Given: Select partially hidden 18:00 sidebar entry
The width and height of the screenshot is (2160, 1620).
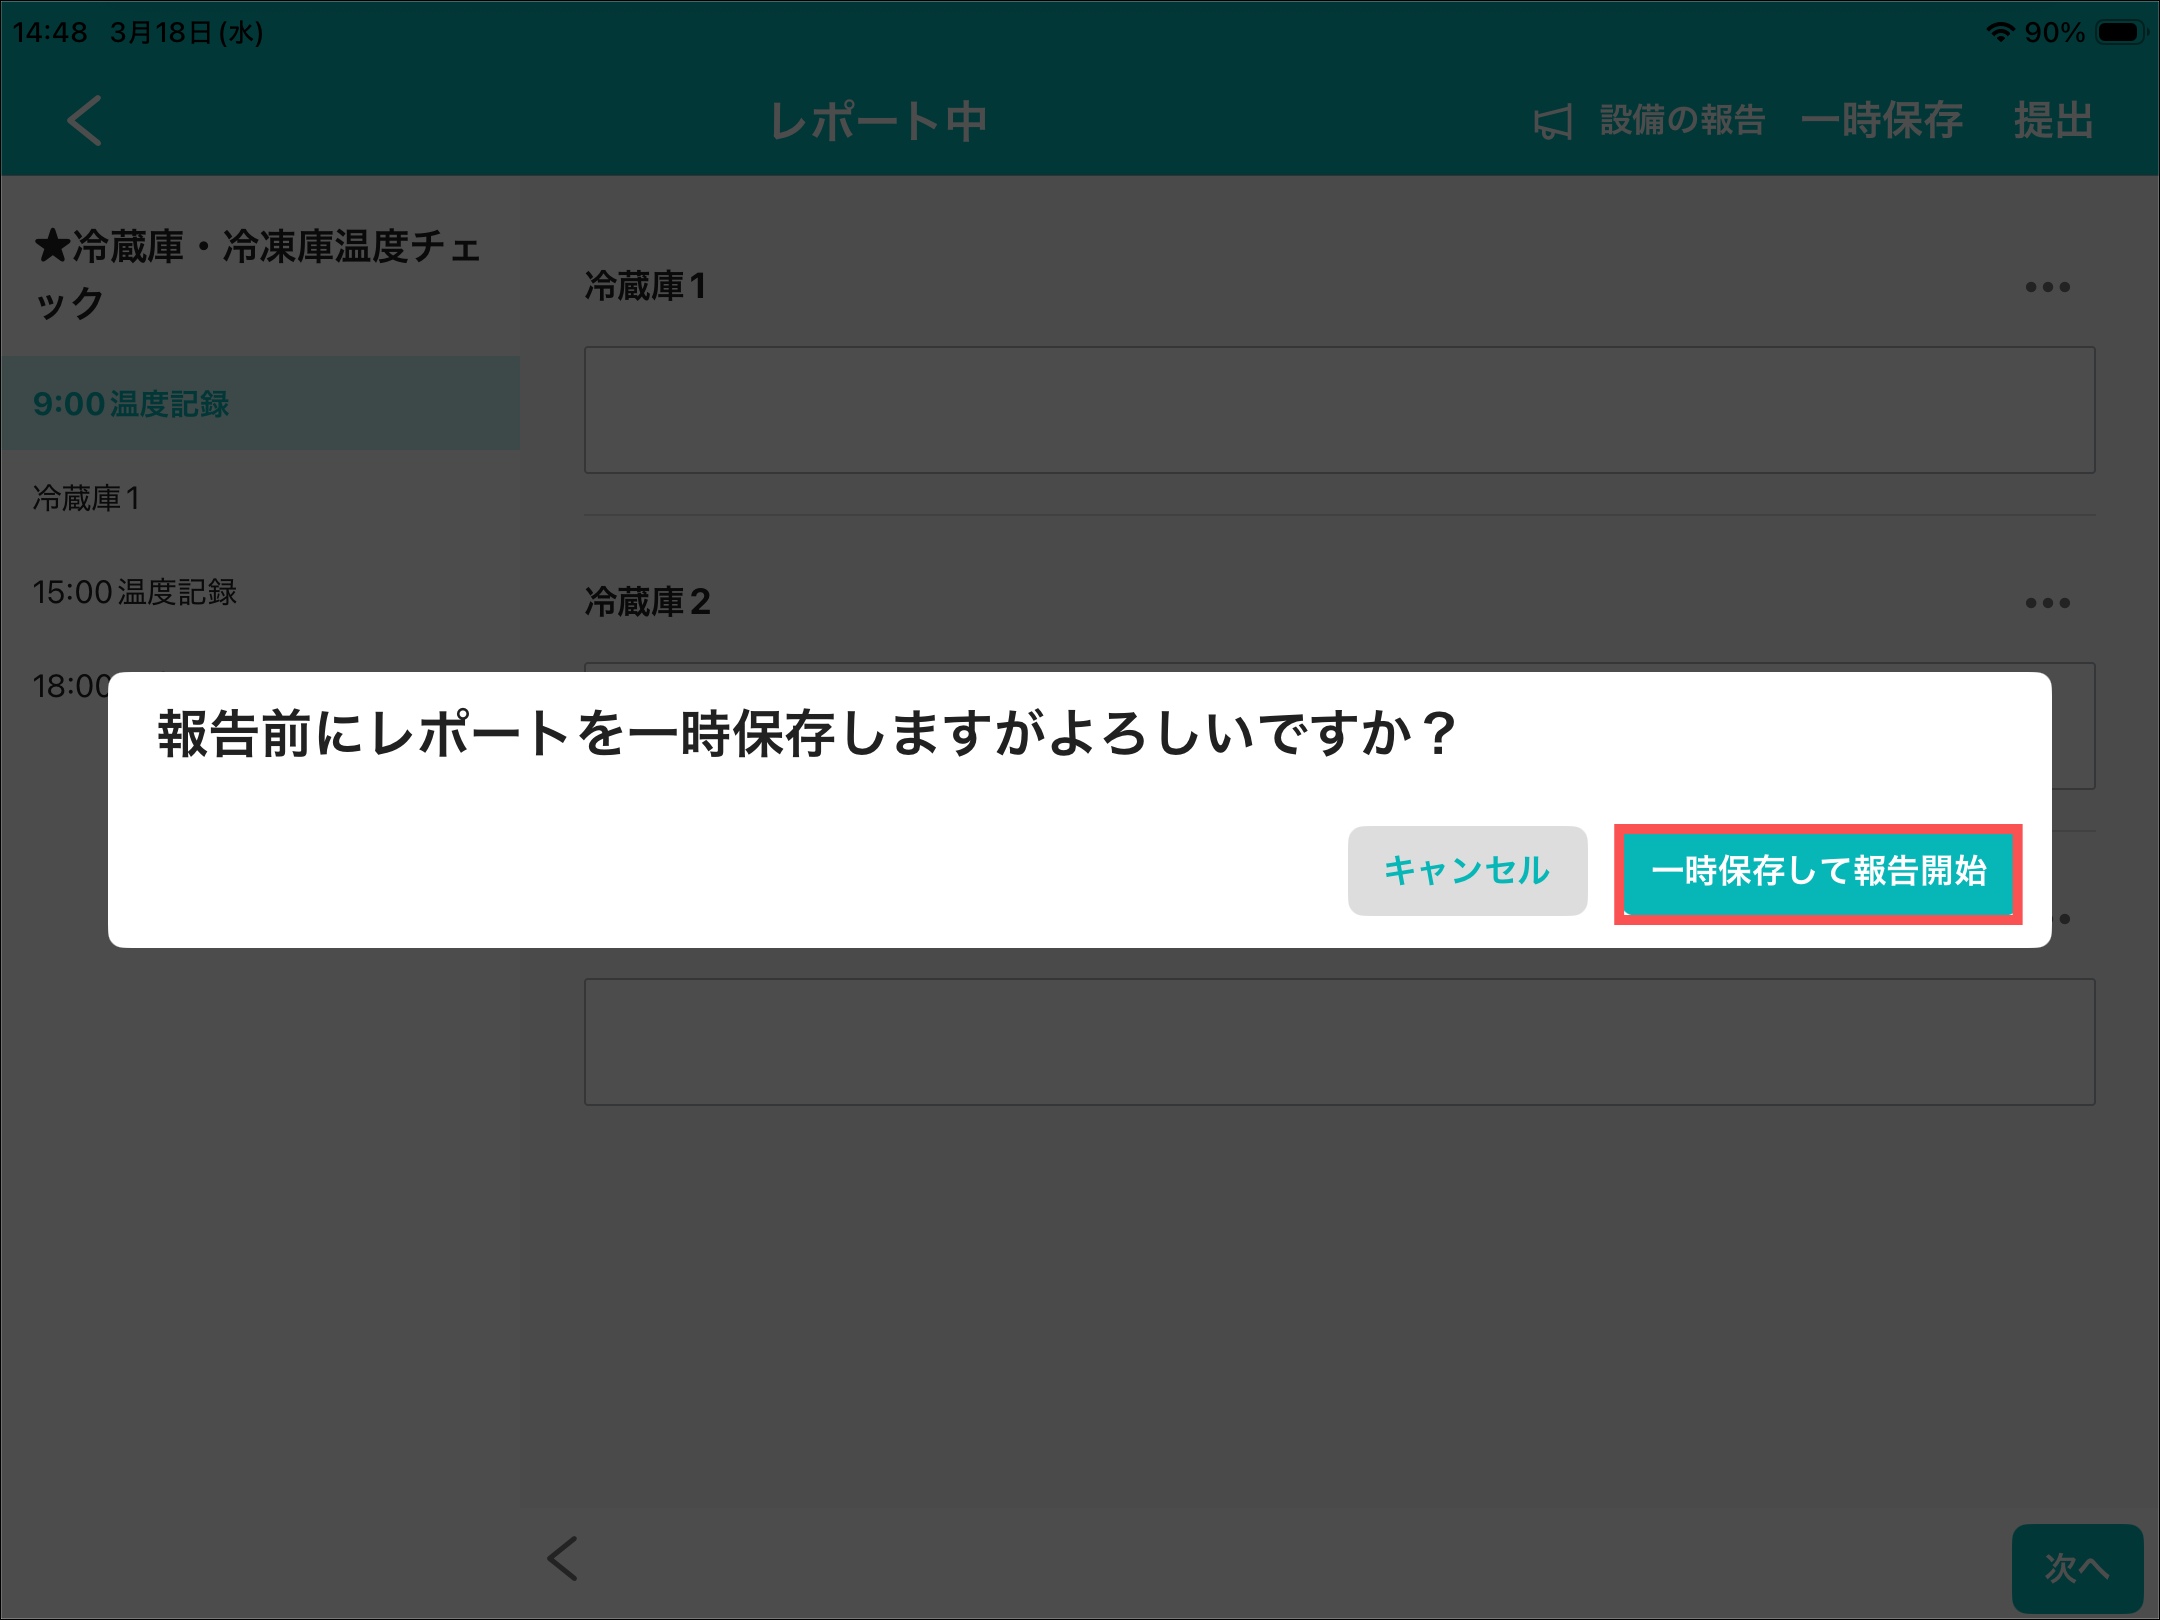Looking at the screenshot, I should point(68,686).
